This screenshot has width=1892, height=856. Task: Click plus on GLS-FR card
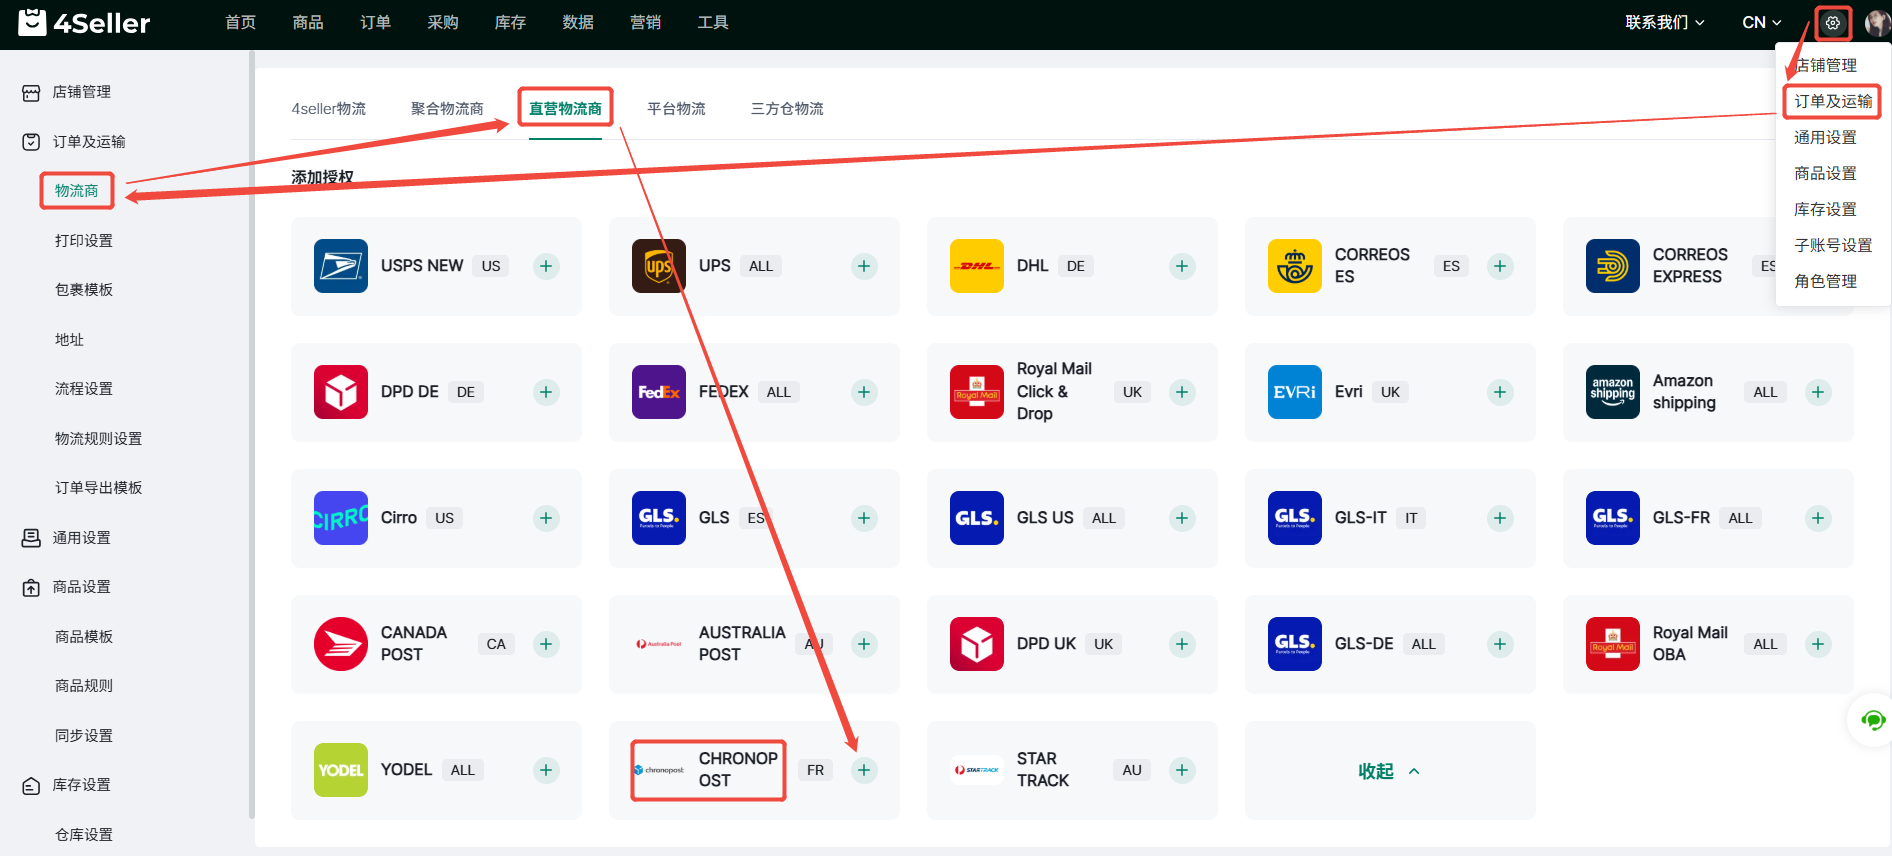click(1818, 518)
